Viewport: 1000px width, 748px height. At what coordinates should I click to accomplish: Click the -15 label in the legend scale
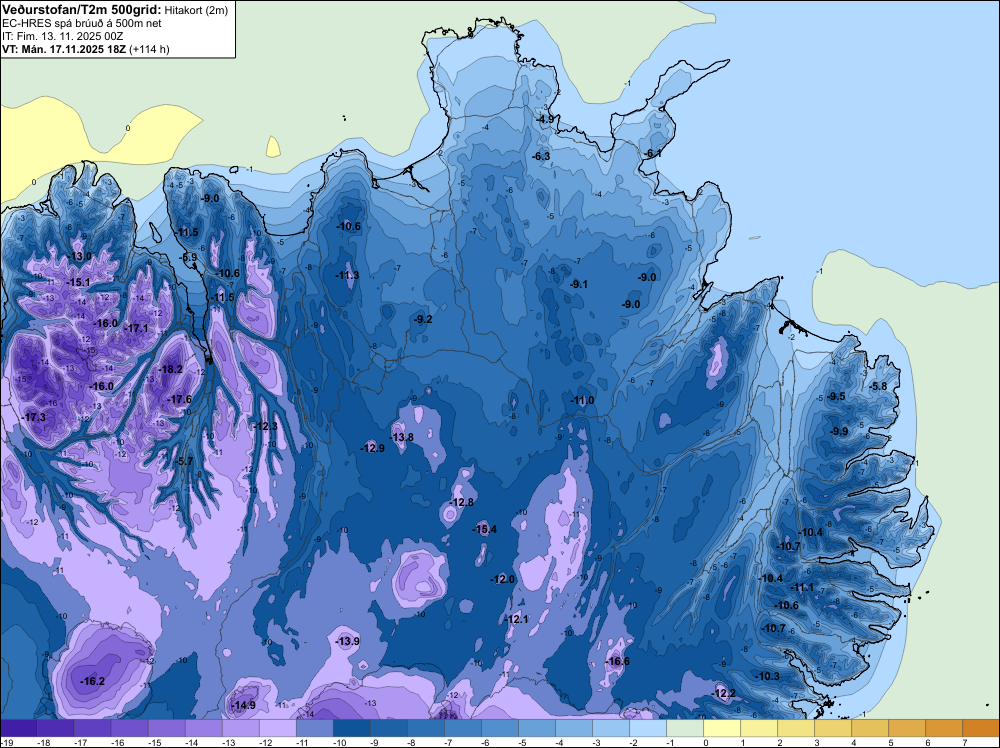click(154, 743)
